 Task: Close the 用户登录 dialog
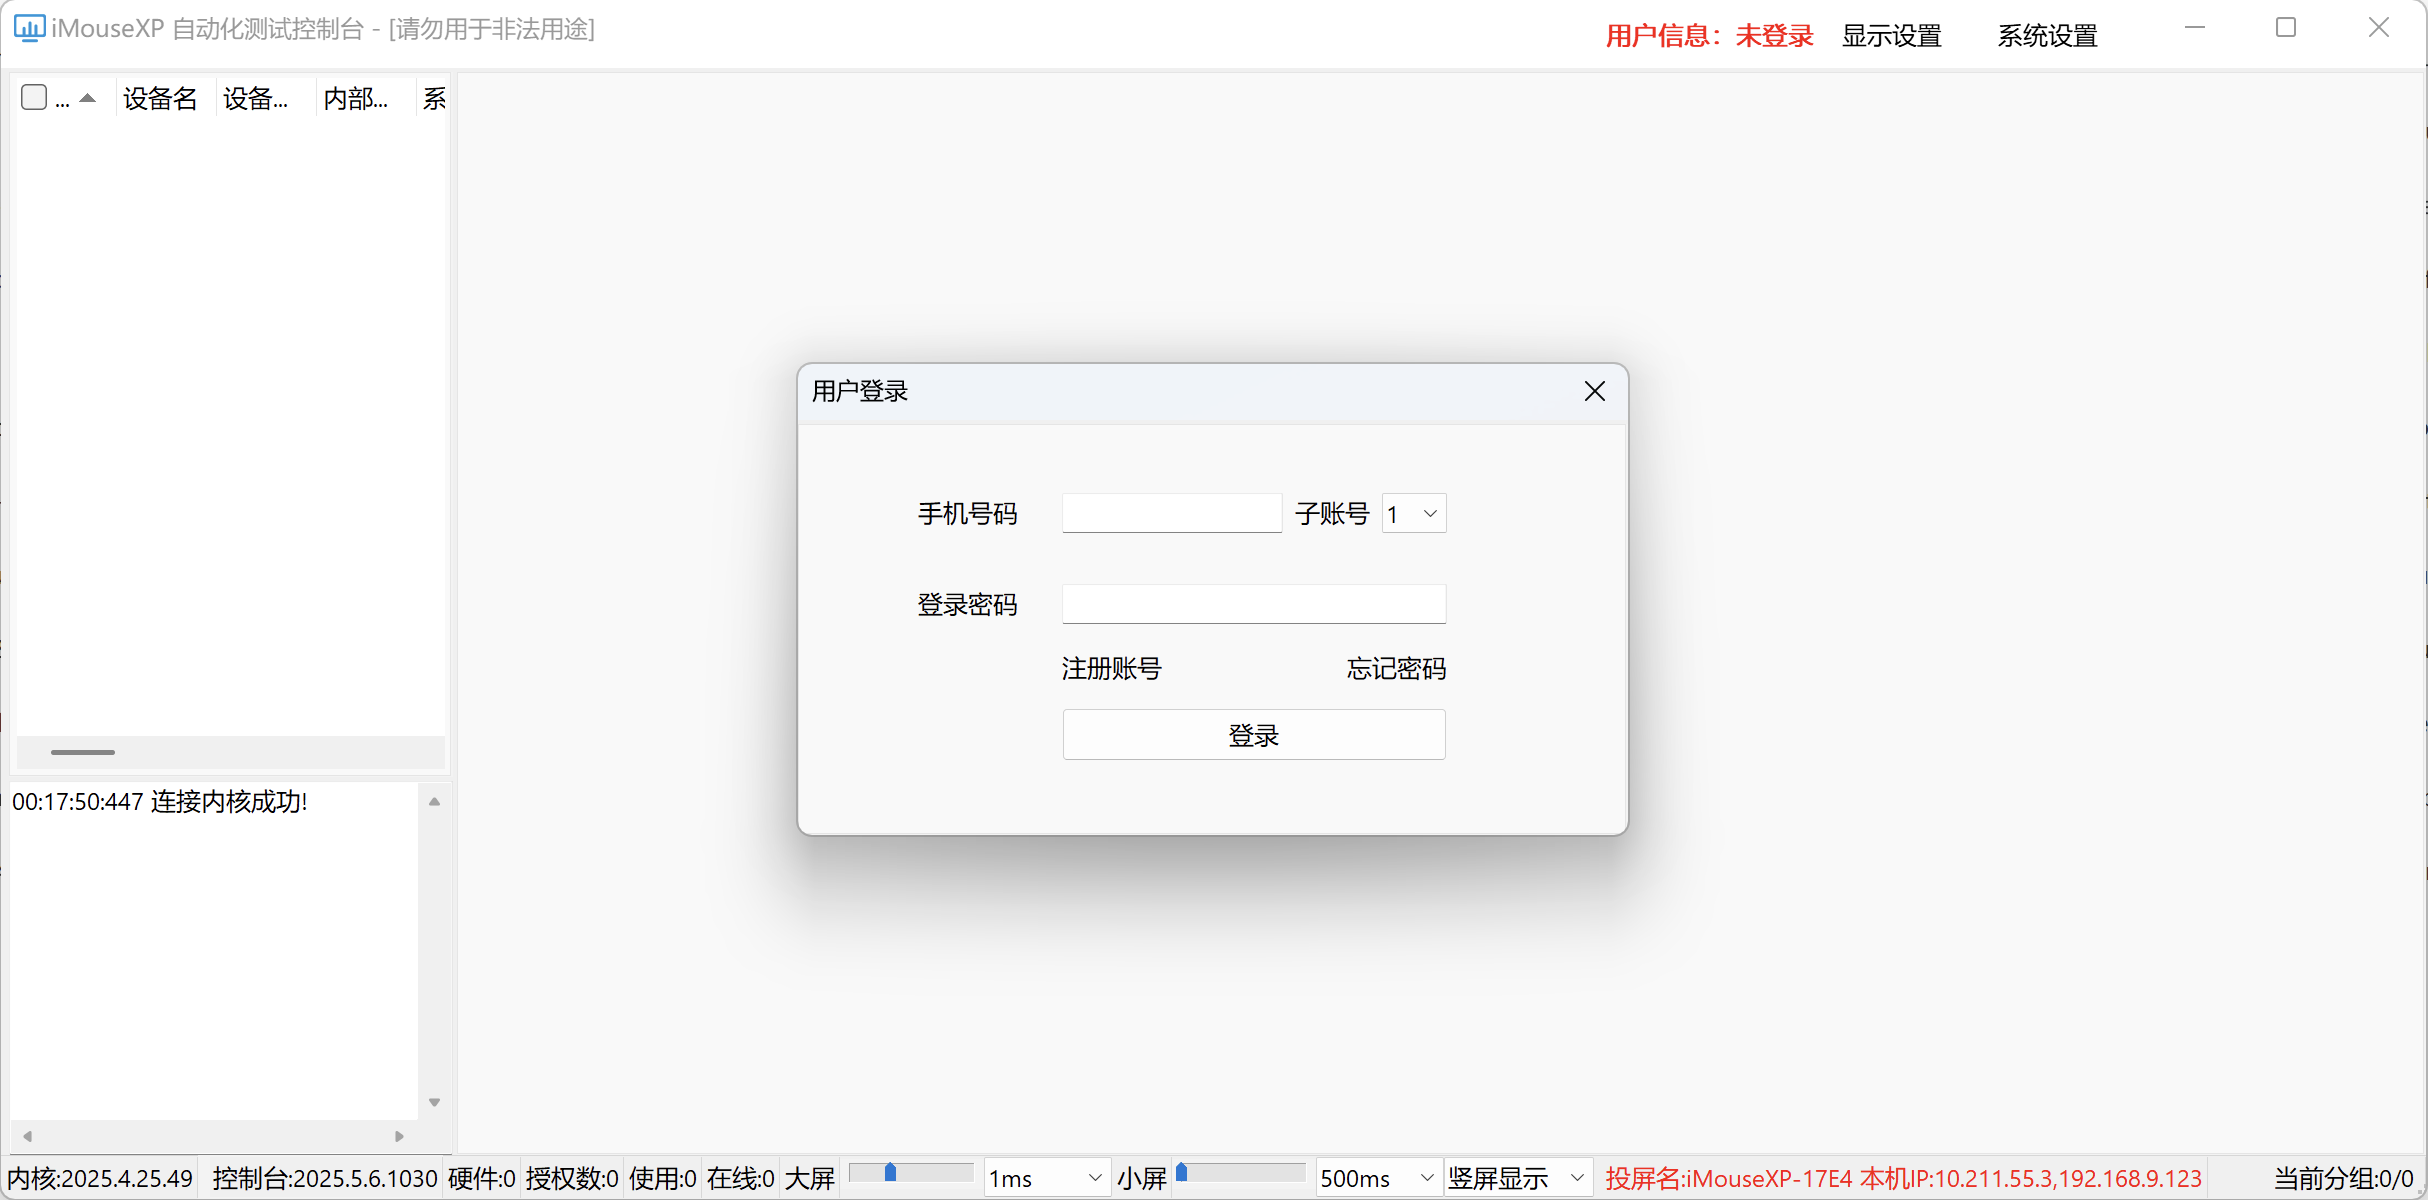1594,391
